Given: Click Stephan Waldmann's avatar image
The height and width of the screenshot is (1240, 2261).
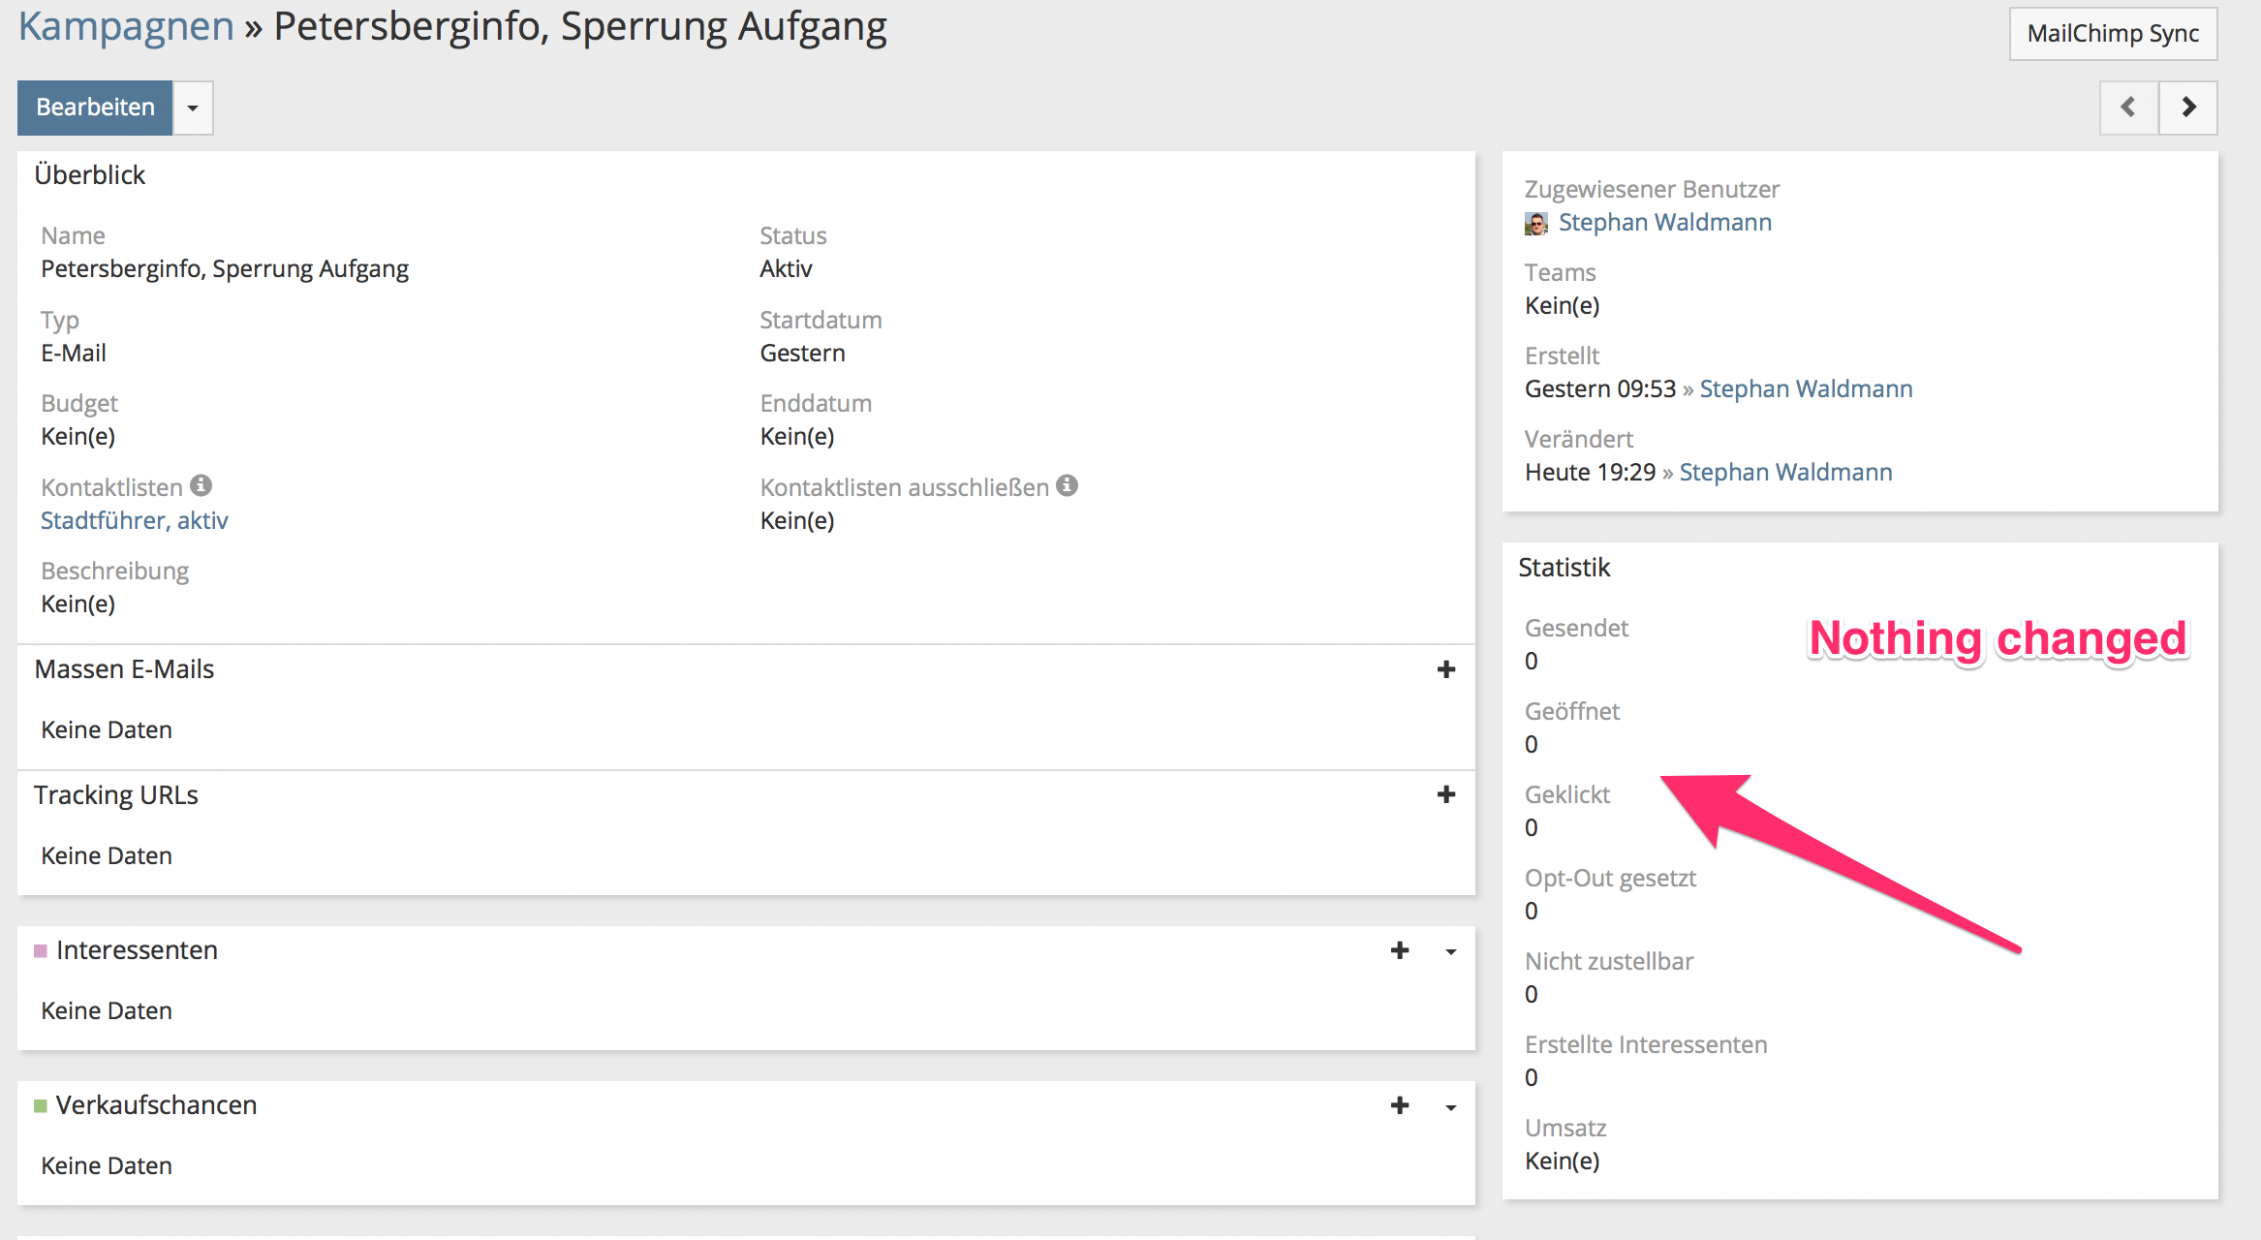Looking at the screenshot, I should [1536, 223].
